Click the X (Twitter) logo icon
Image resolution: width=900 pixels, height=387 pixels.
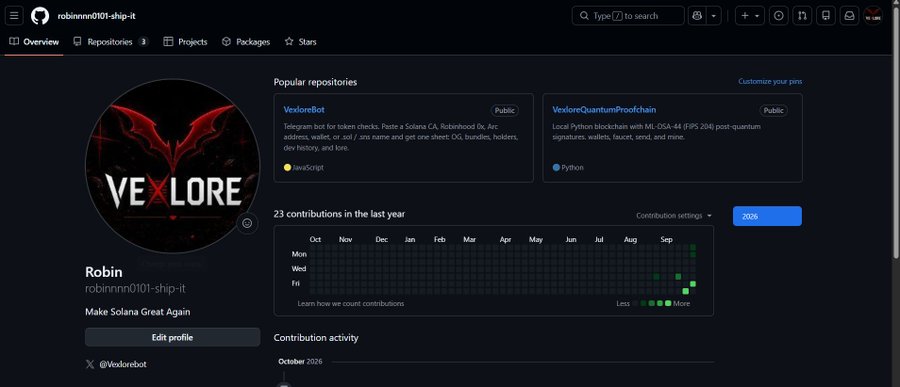coord(90,364)
